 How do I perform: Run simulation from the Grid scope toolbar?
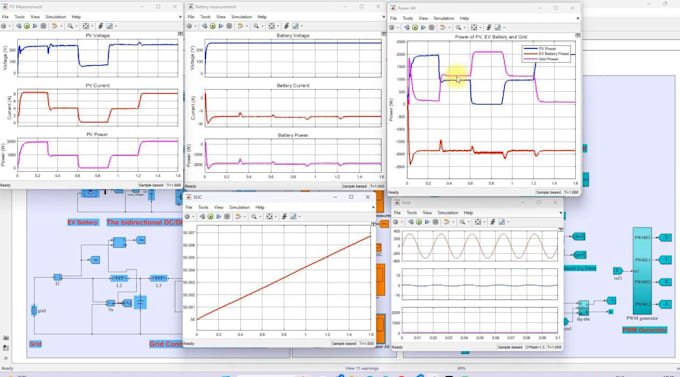[419, 222]
